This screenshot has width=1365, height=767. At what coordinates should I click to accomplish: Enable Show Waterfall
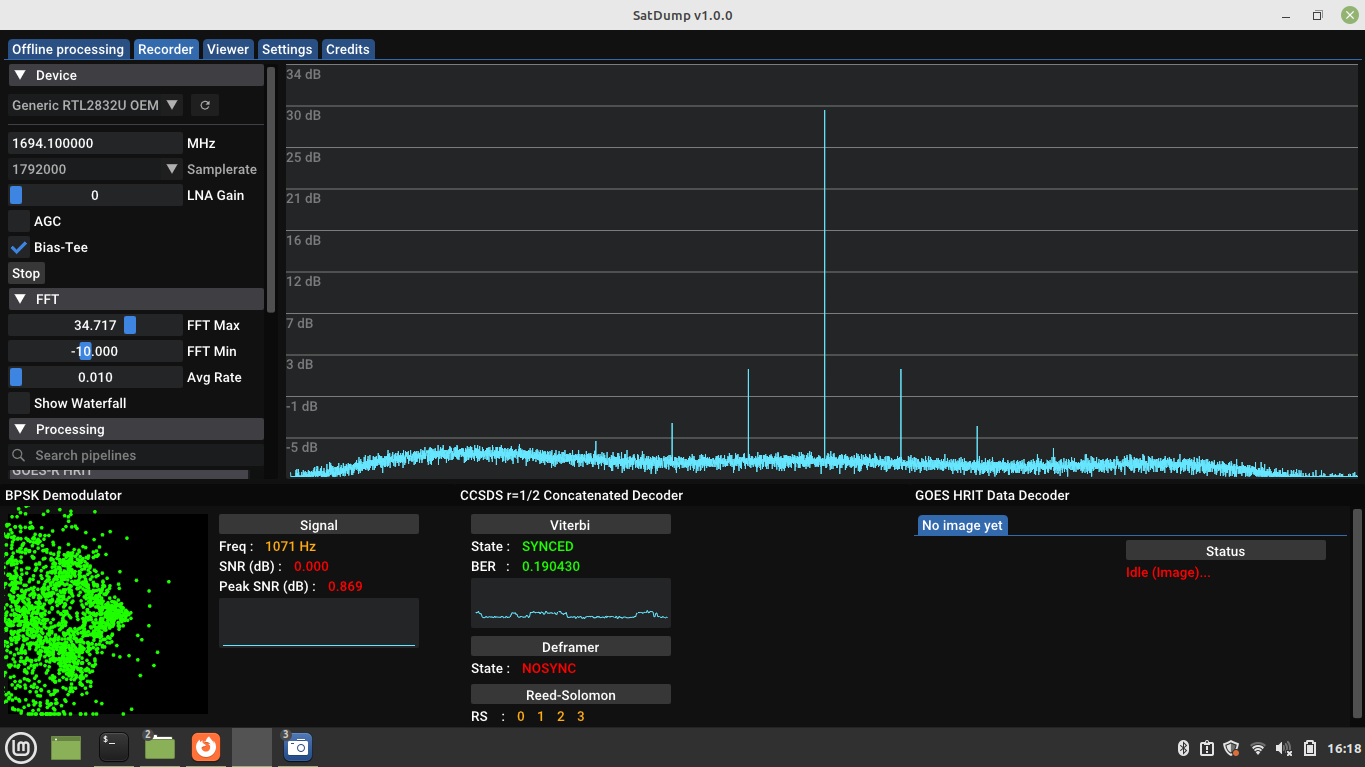[17, 403]
